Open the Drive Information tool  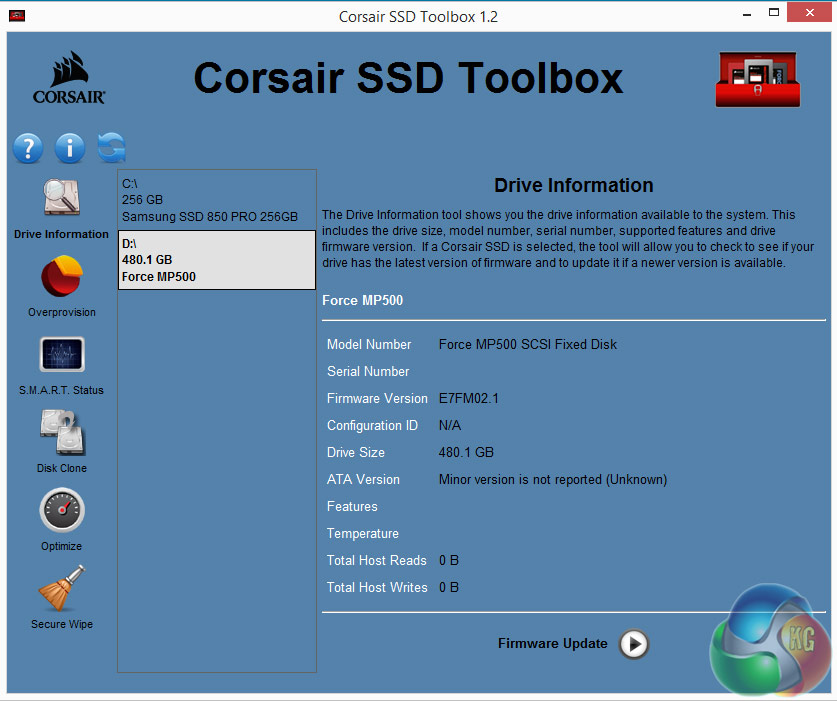(61, 199)
